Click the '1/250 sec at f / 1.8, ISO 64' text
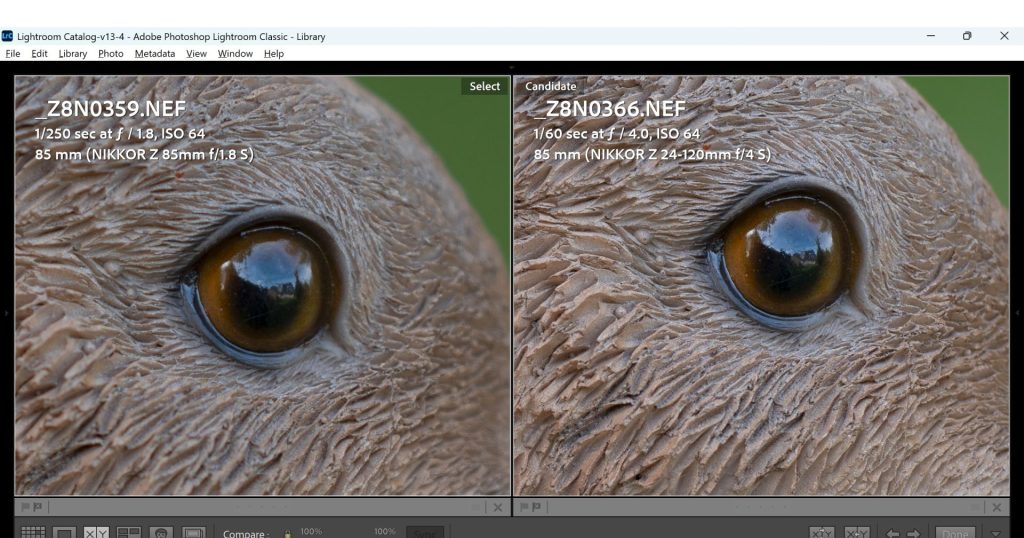 tap(120, 134)
